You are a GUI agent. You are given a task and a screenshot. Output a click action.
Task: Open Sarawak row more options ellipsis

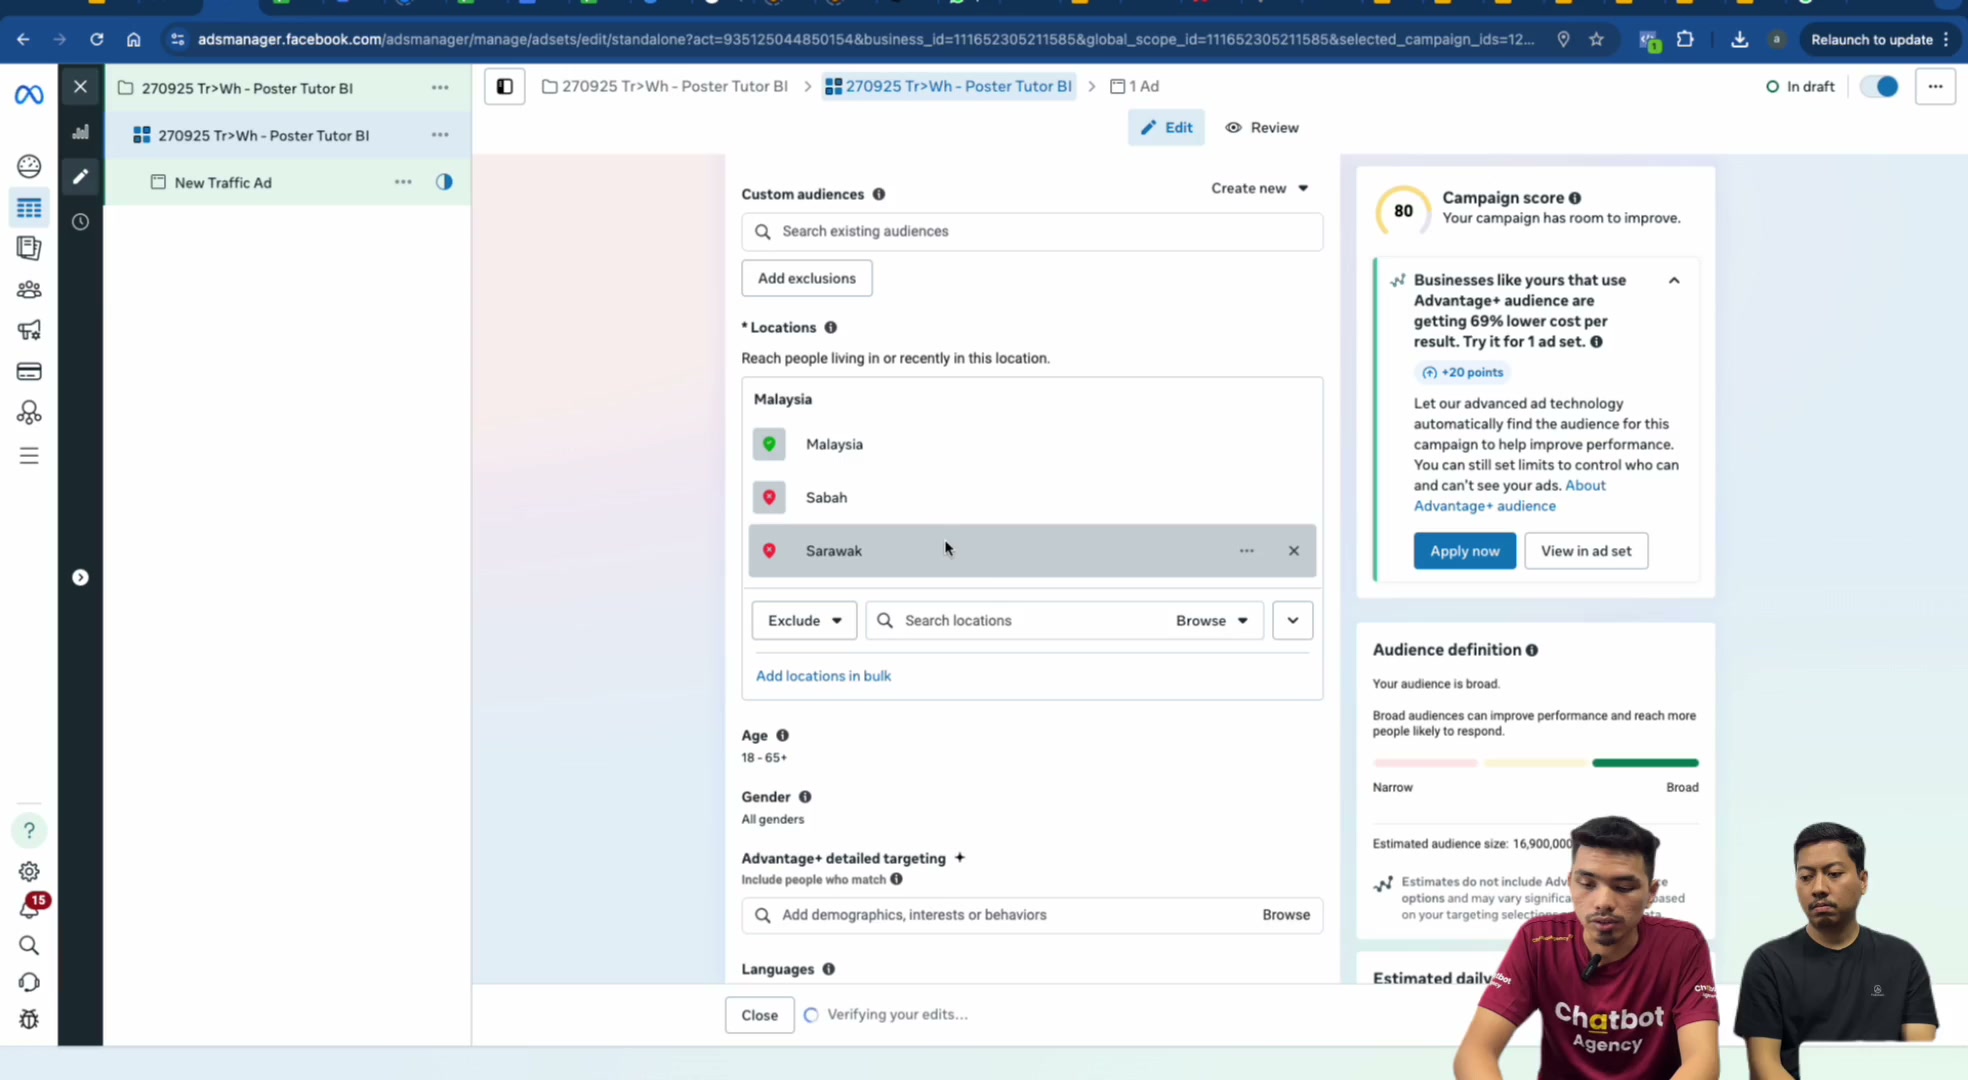(x=1246, y=551)
